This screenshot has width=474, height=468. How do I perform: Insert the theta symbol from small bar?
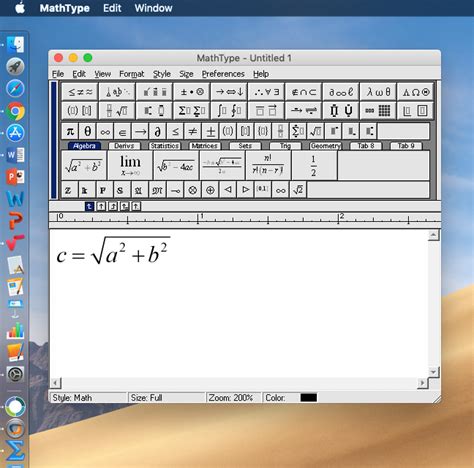(x=88, y=131)
